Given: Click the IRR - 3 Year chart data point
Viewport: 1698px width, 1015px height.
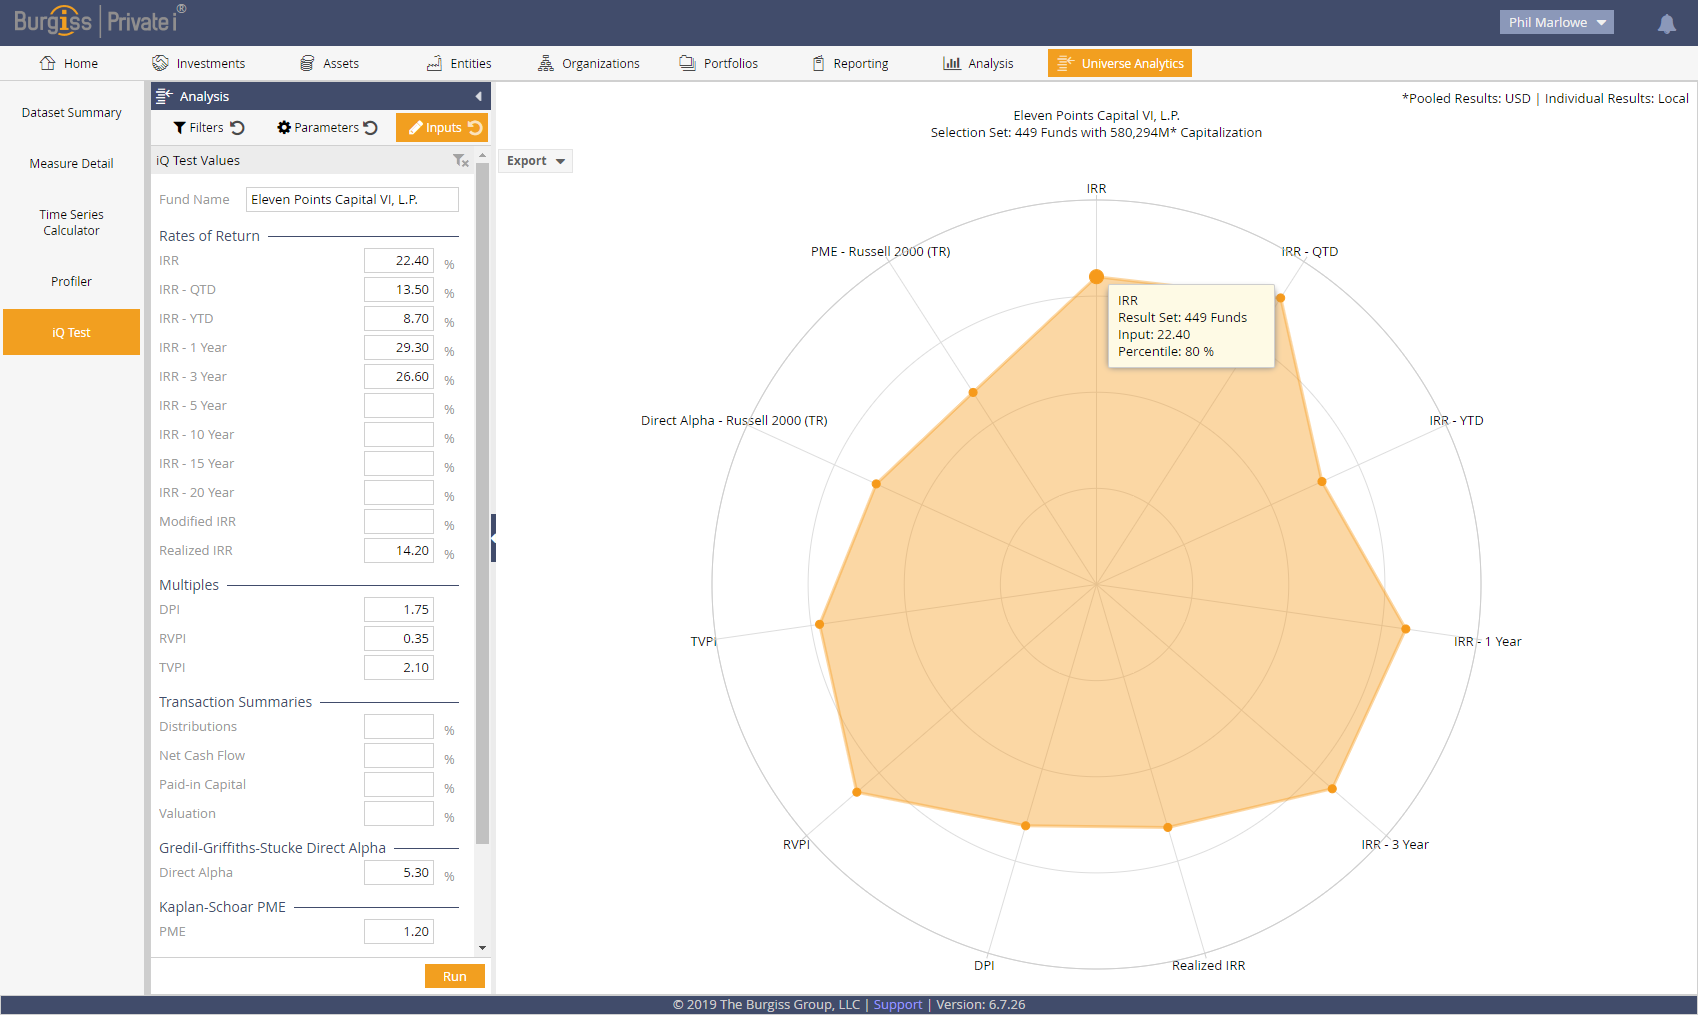Looking at the screenshot, I should (x=1332, y=789).
